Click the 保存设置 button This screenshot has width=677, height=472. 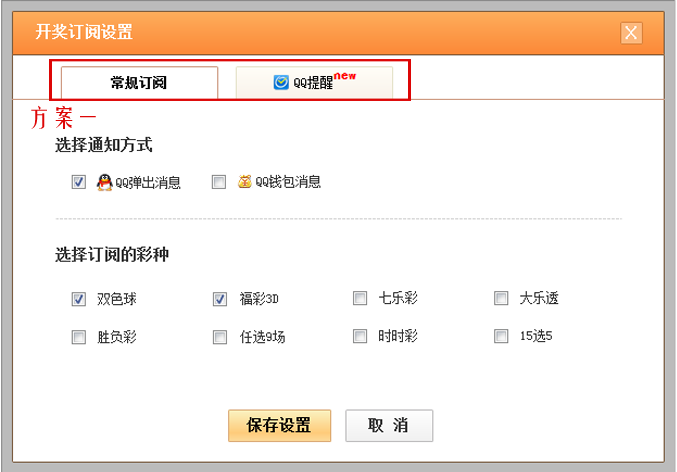pos(279,425)
